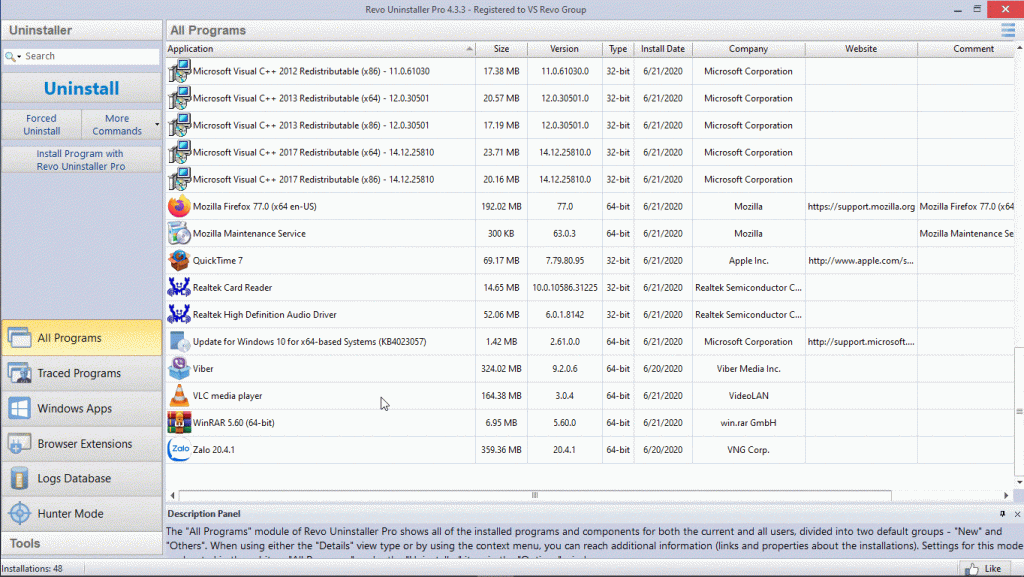Click the vertical scrollbar down arrow
1024x577 pixels.
pyautogui.click(x=1019, y=482)
